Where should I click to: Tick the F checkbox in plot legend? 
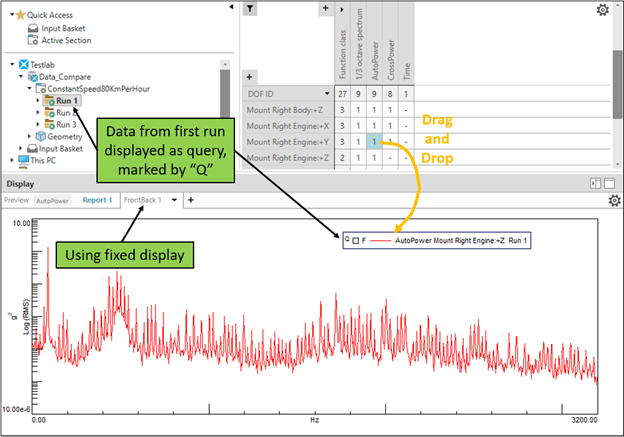coord(354,241)
